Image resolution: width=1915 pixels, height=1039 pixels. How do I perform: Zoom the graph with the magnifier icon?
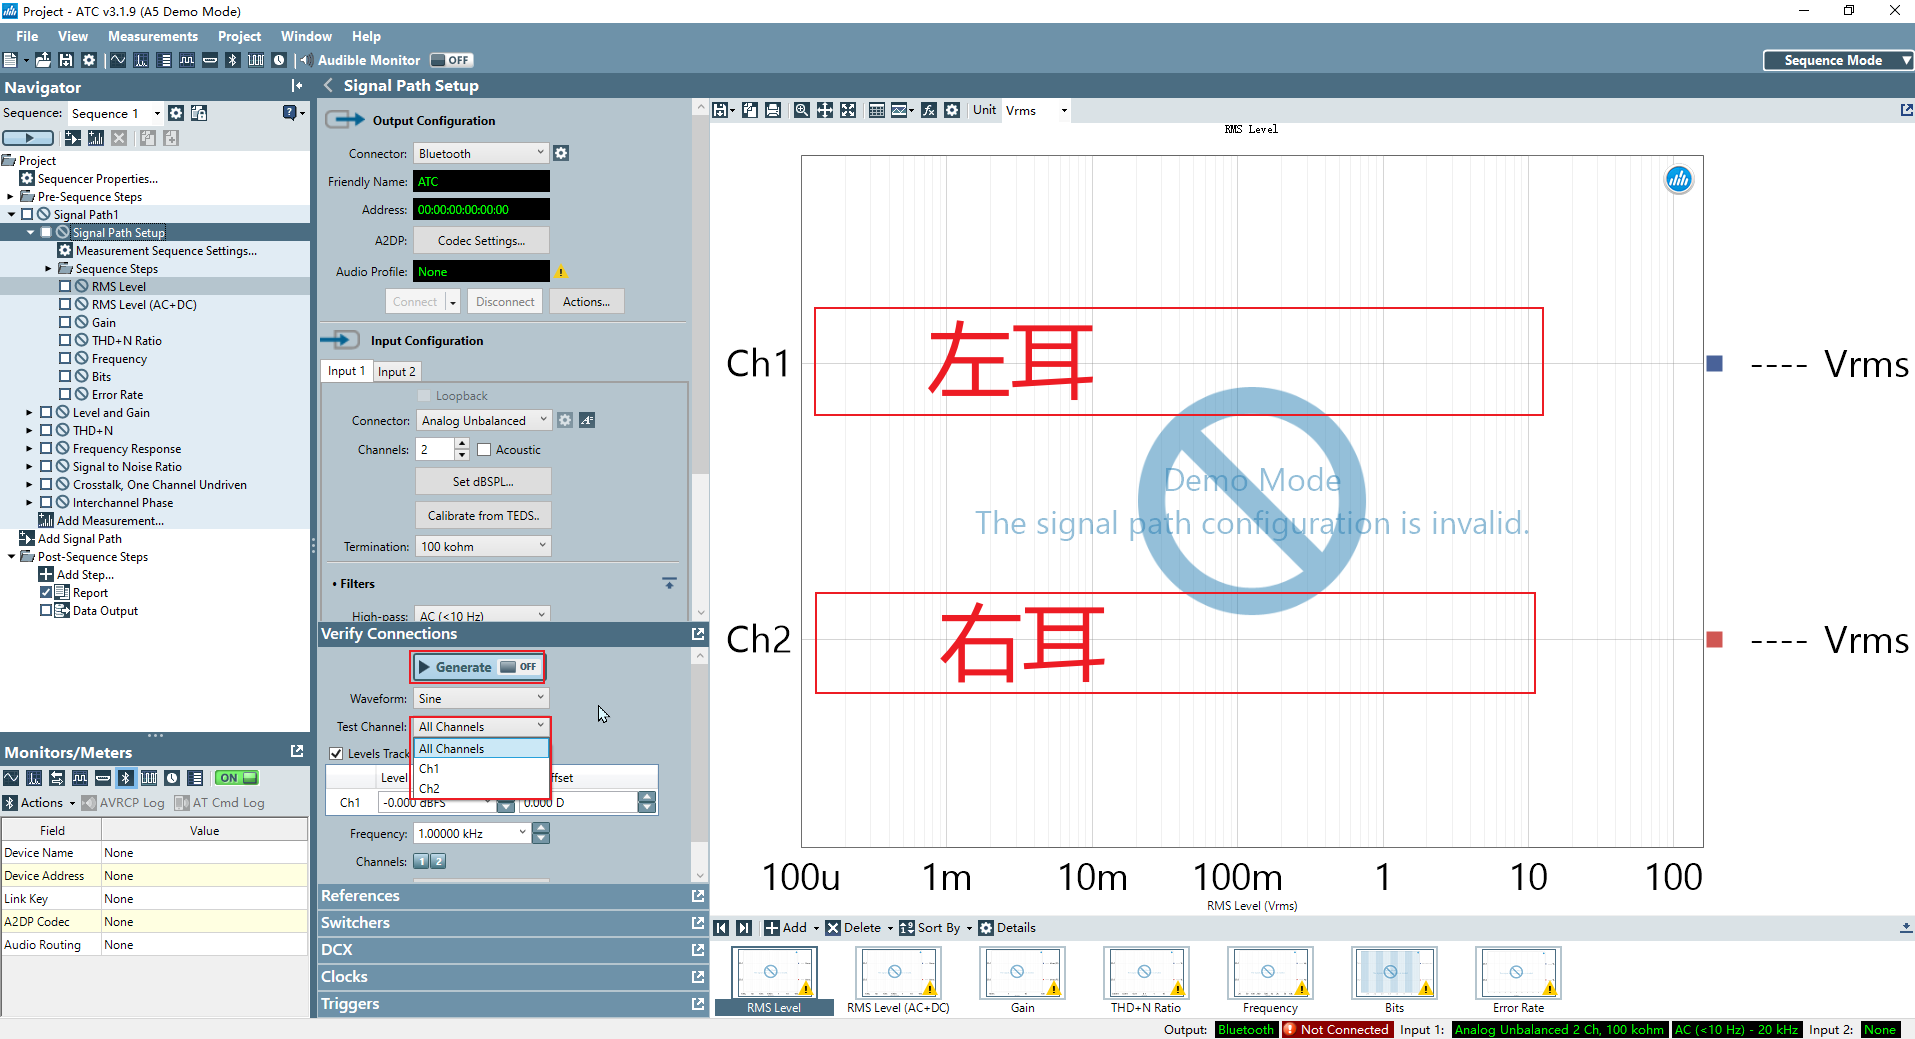[x=802, y=110]
